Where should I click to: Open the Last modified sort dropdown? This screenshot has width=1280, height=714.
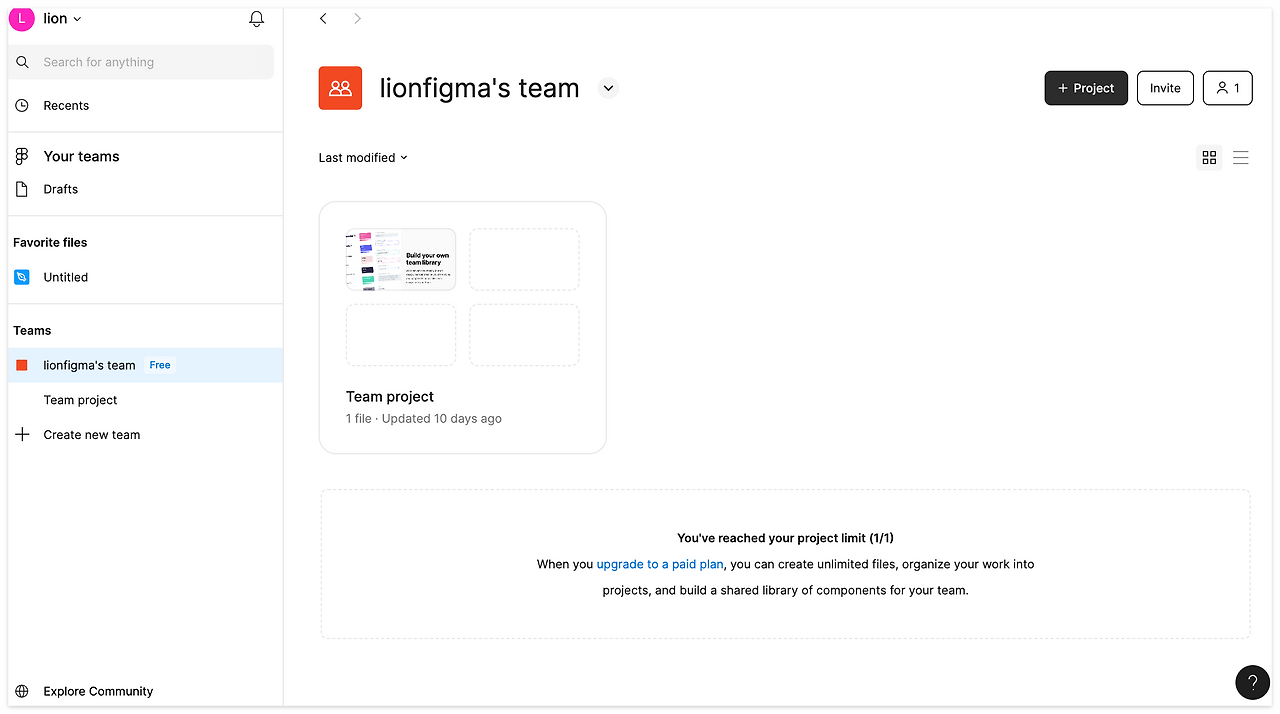pyautogui.click(x=363, y=158)
